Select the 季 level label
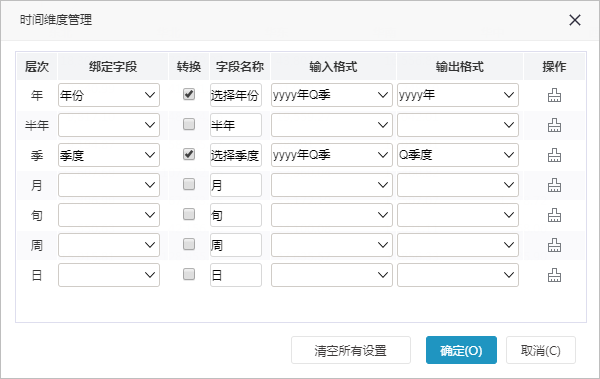Image resolution: width=600 pixels, height=379 pixels. (37, 155)
